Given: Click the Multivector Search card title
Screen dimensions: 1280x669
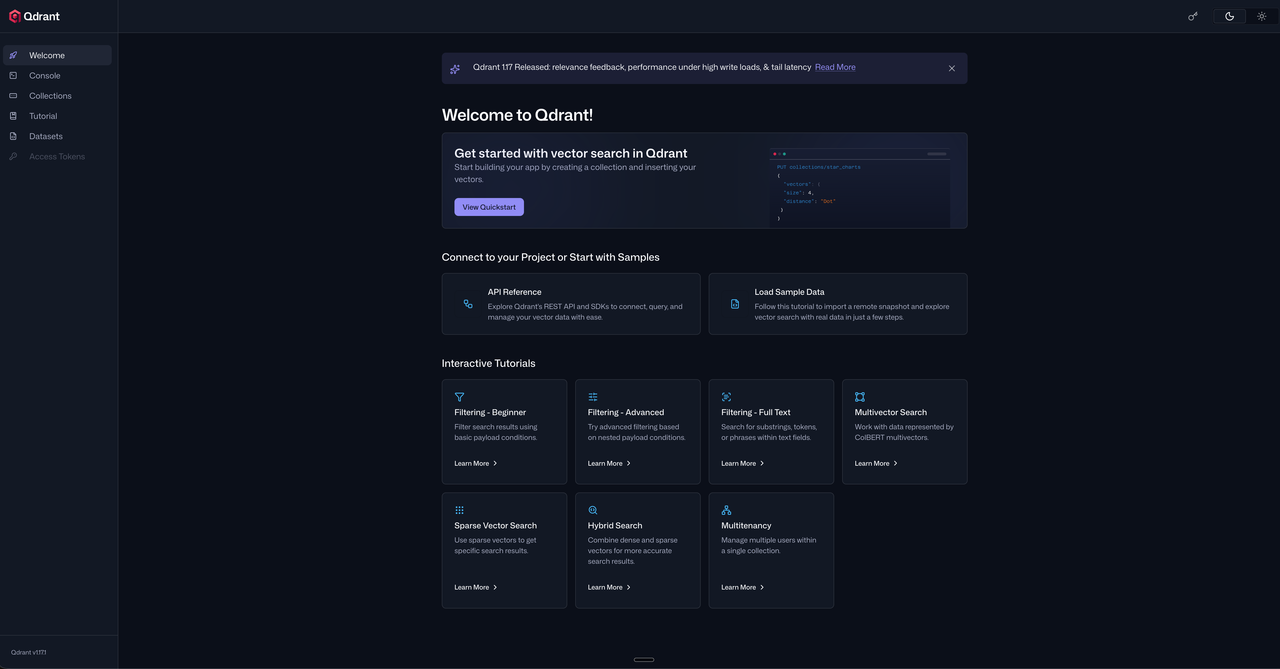Looking at the screenshot, I should (x=891, y=412).
